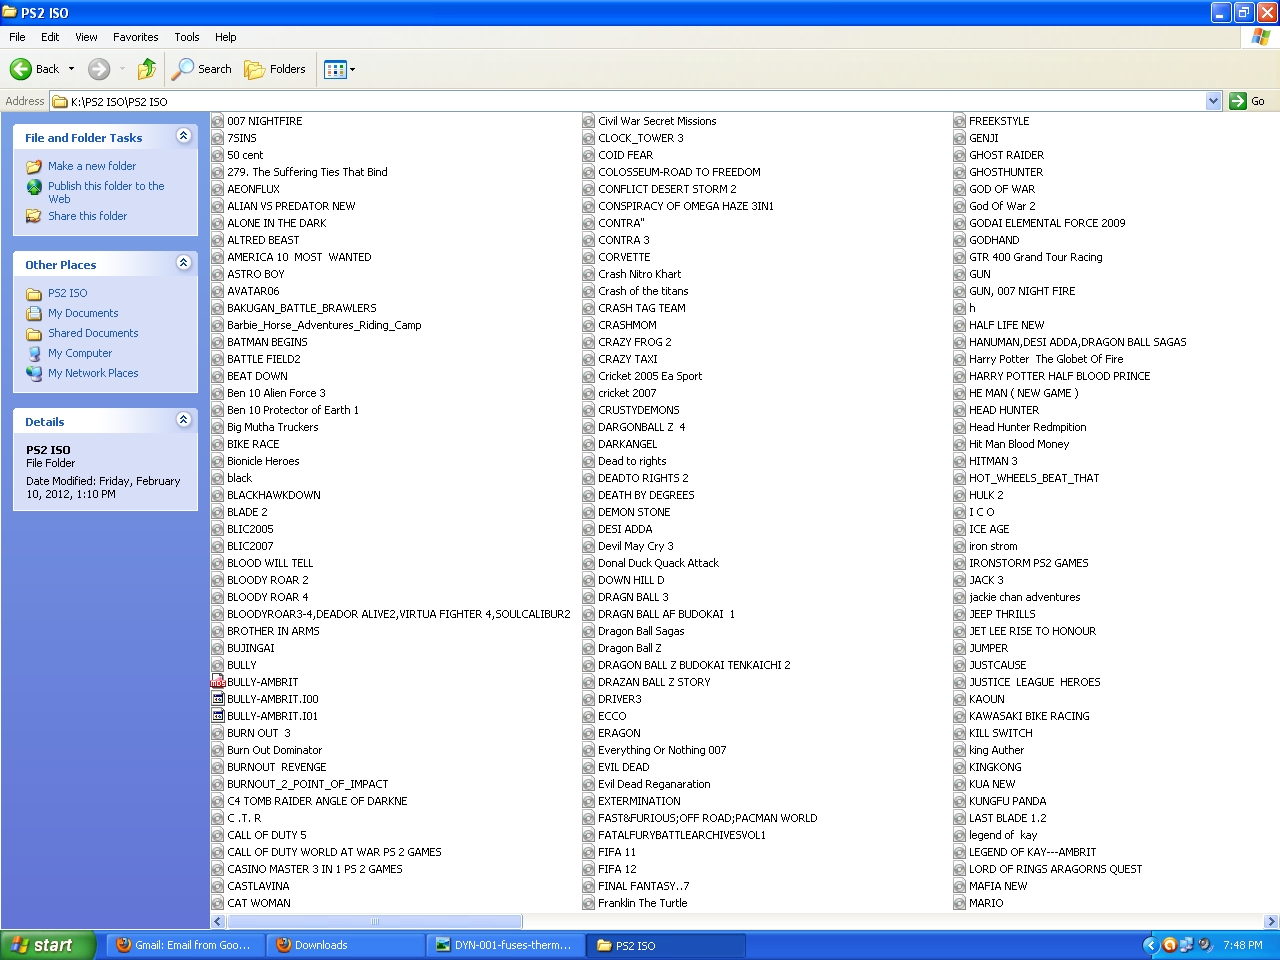
Task: Open My Network Places link
Action: tap(93, 373)
